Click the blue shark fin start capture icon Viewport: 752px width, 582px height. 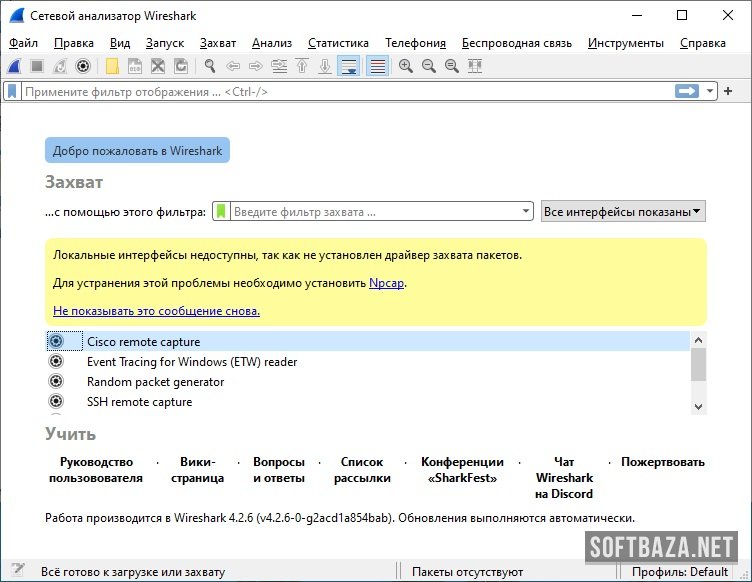[x=14, y=66]
